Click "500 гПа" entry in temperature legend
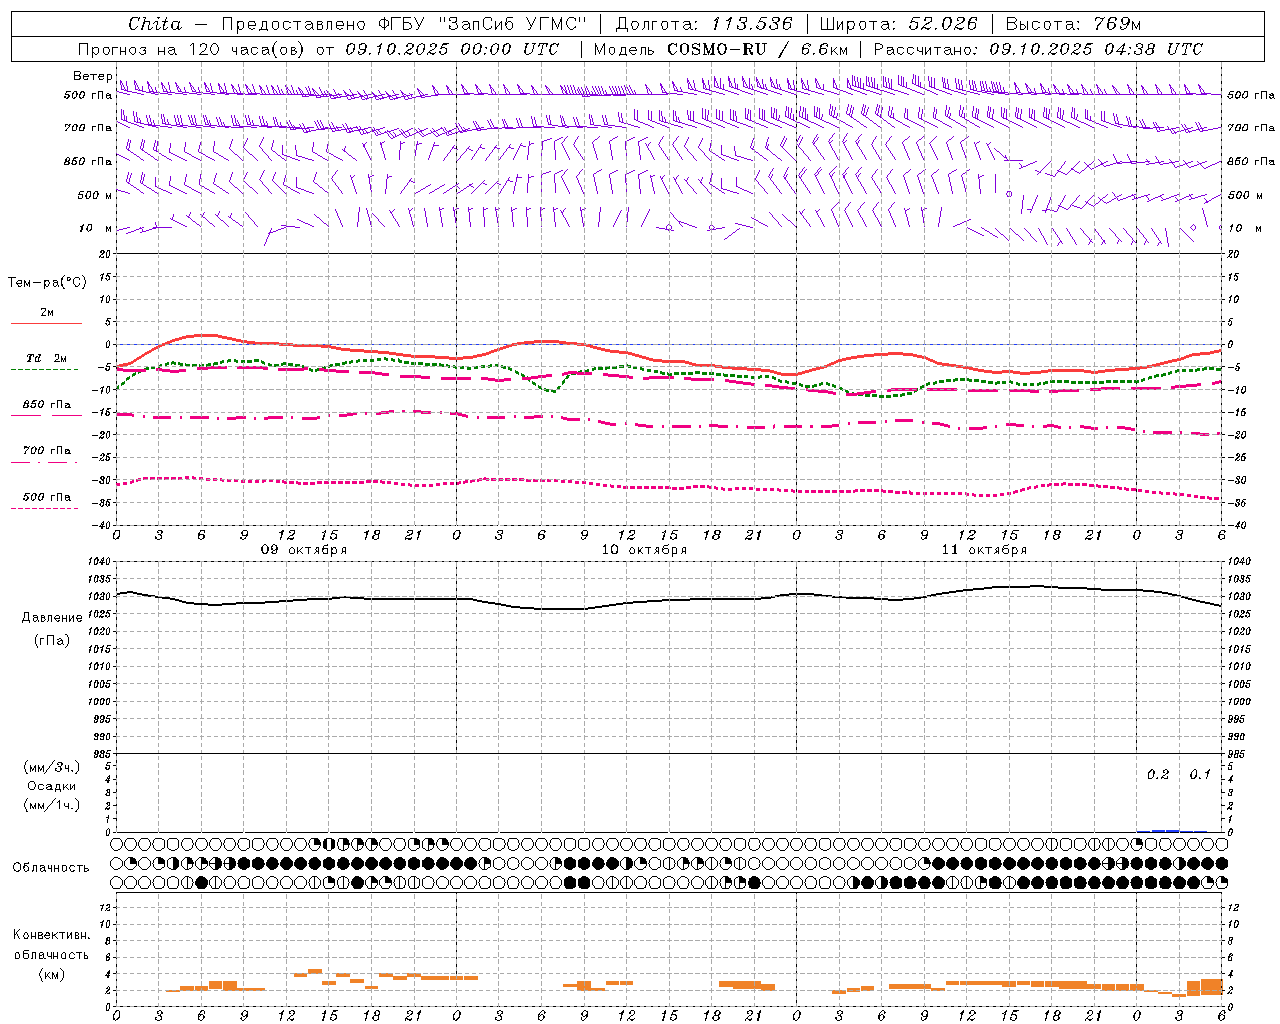Image resolution: width=1280 pixels, height=1024 pixels. click(47, 497)
